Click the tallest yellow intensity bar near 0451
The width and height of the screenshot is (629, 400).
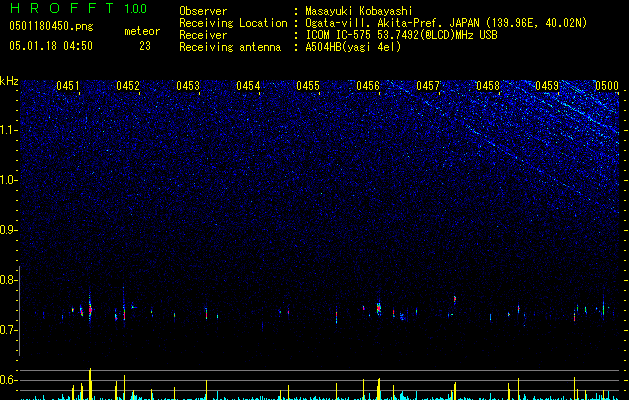pyautogui.click(x=90, y=384)
